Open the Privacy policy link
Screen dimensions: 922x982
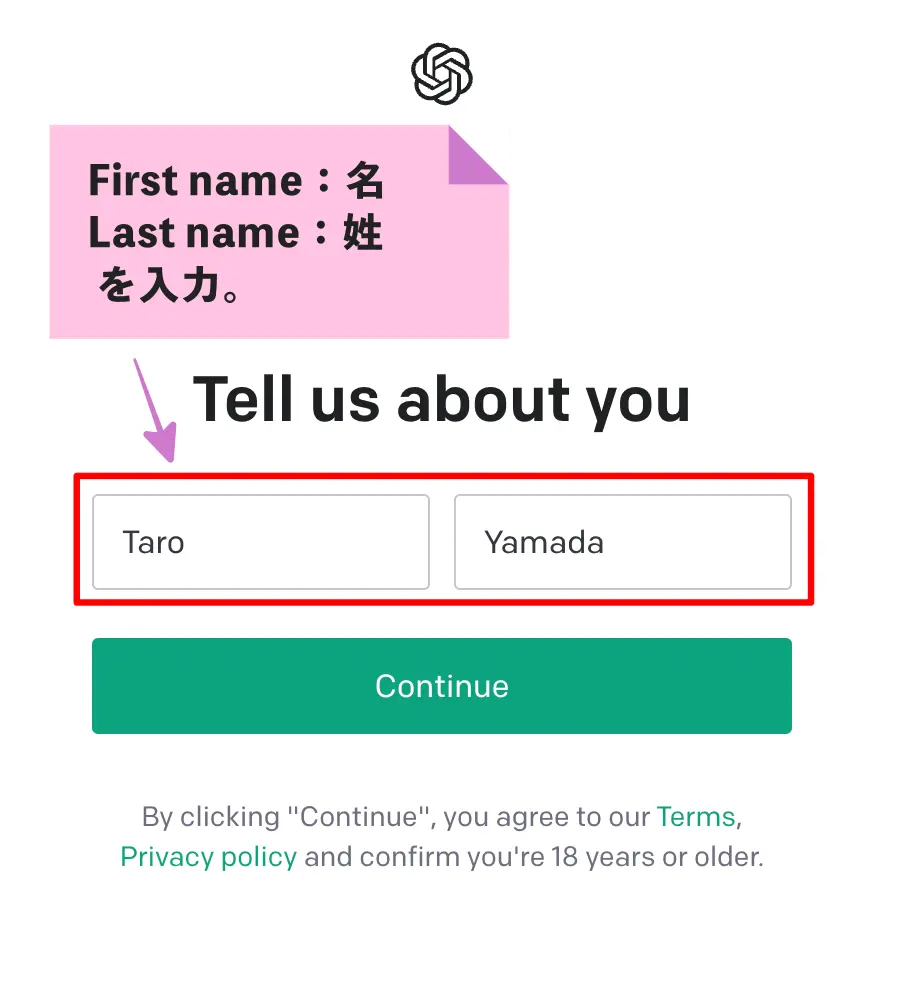209,857
